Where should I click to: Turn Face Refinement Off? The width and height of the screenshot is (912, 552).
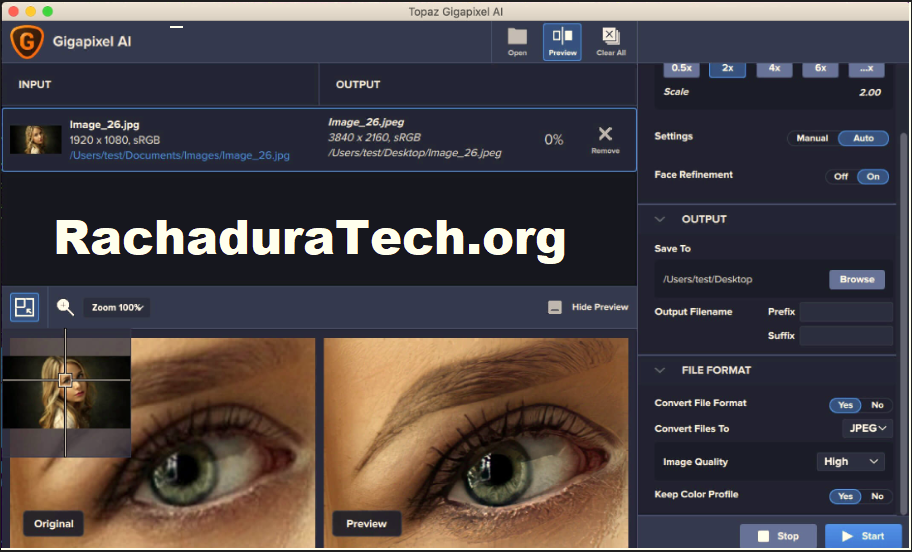(x=841, y=177)
